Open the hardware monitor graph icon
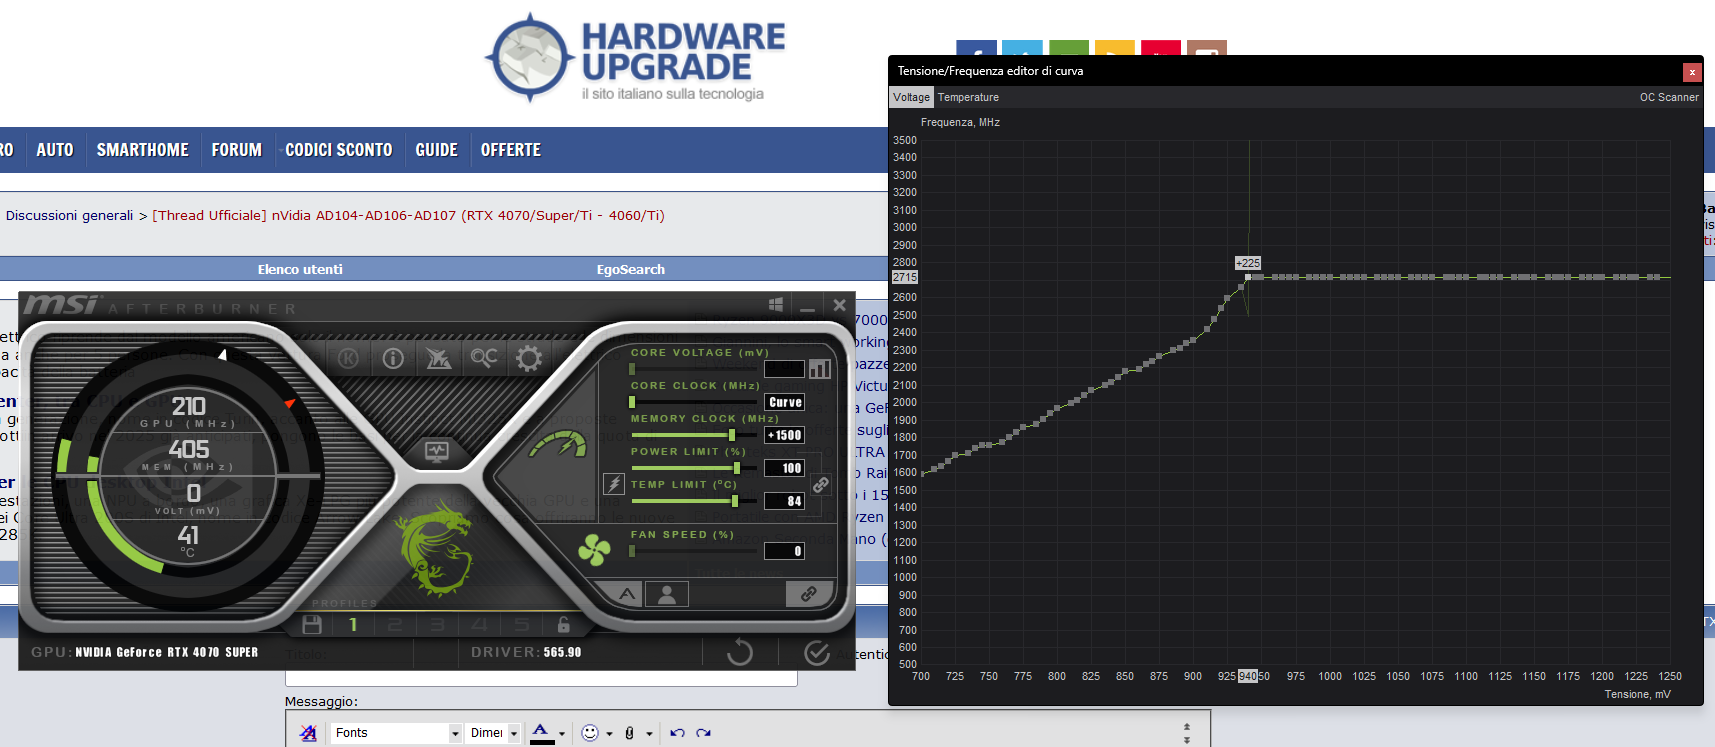 437,451
